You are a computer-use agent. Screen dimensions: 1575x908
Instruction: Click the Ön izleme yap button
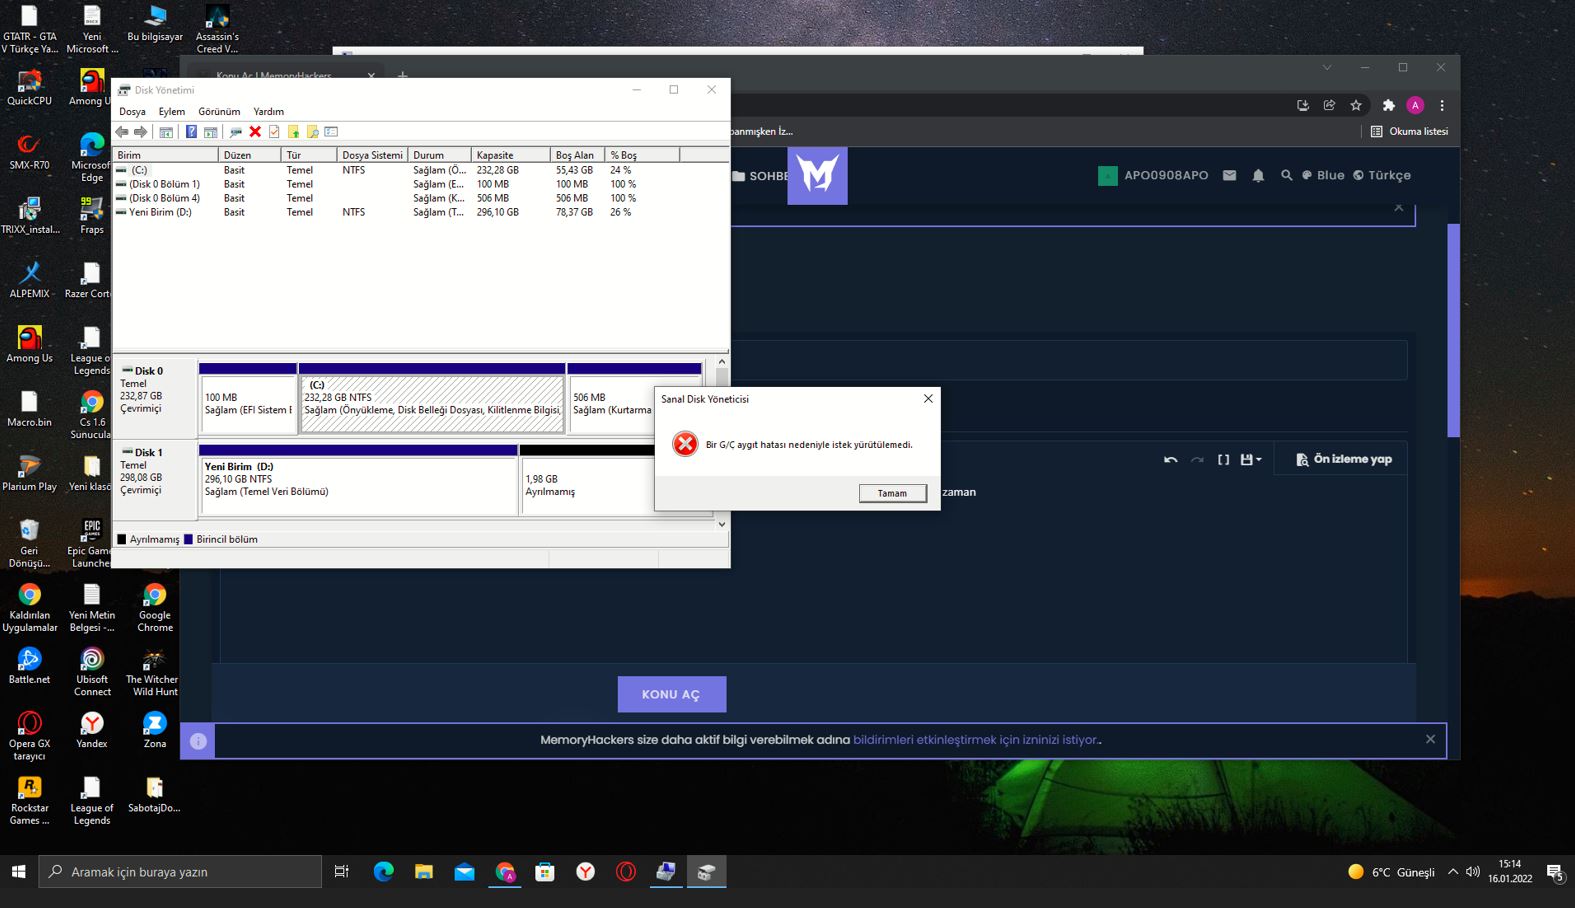pyautogui.click(x=1343, y=459)
